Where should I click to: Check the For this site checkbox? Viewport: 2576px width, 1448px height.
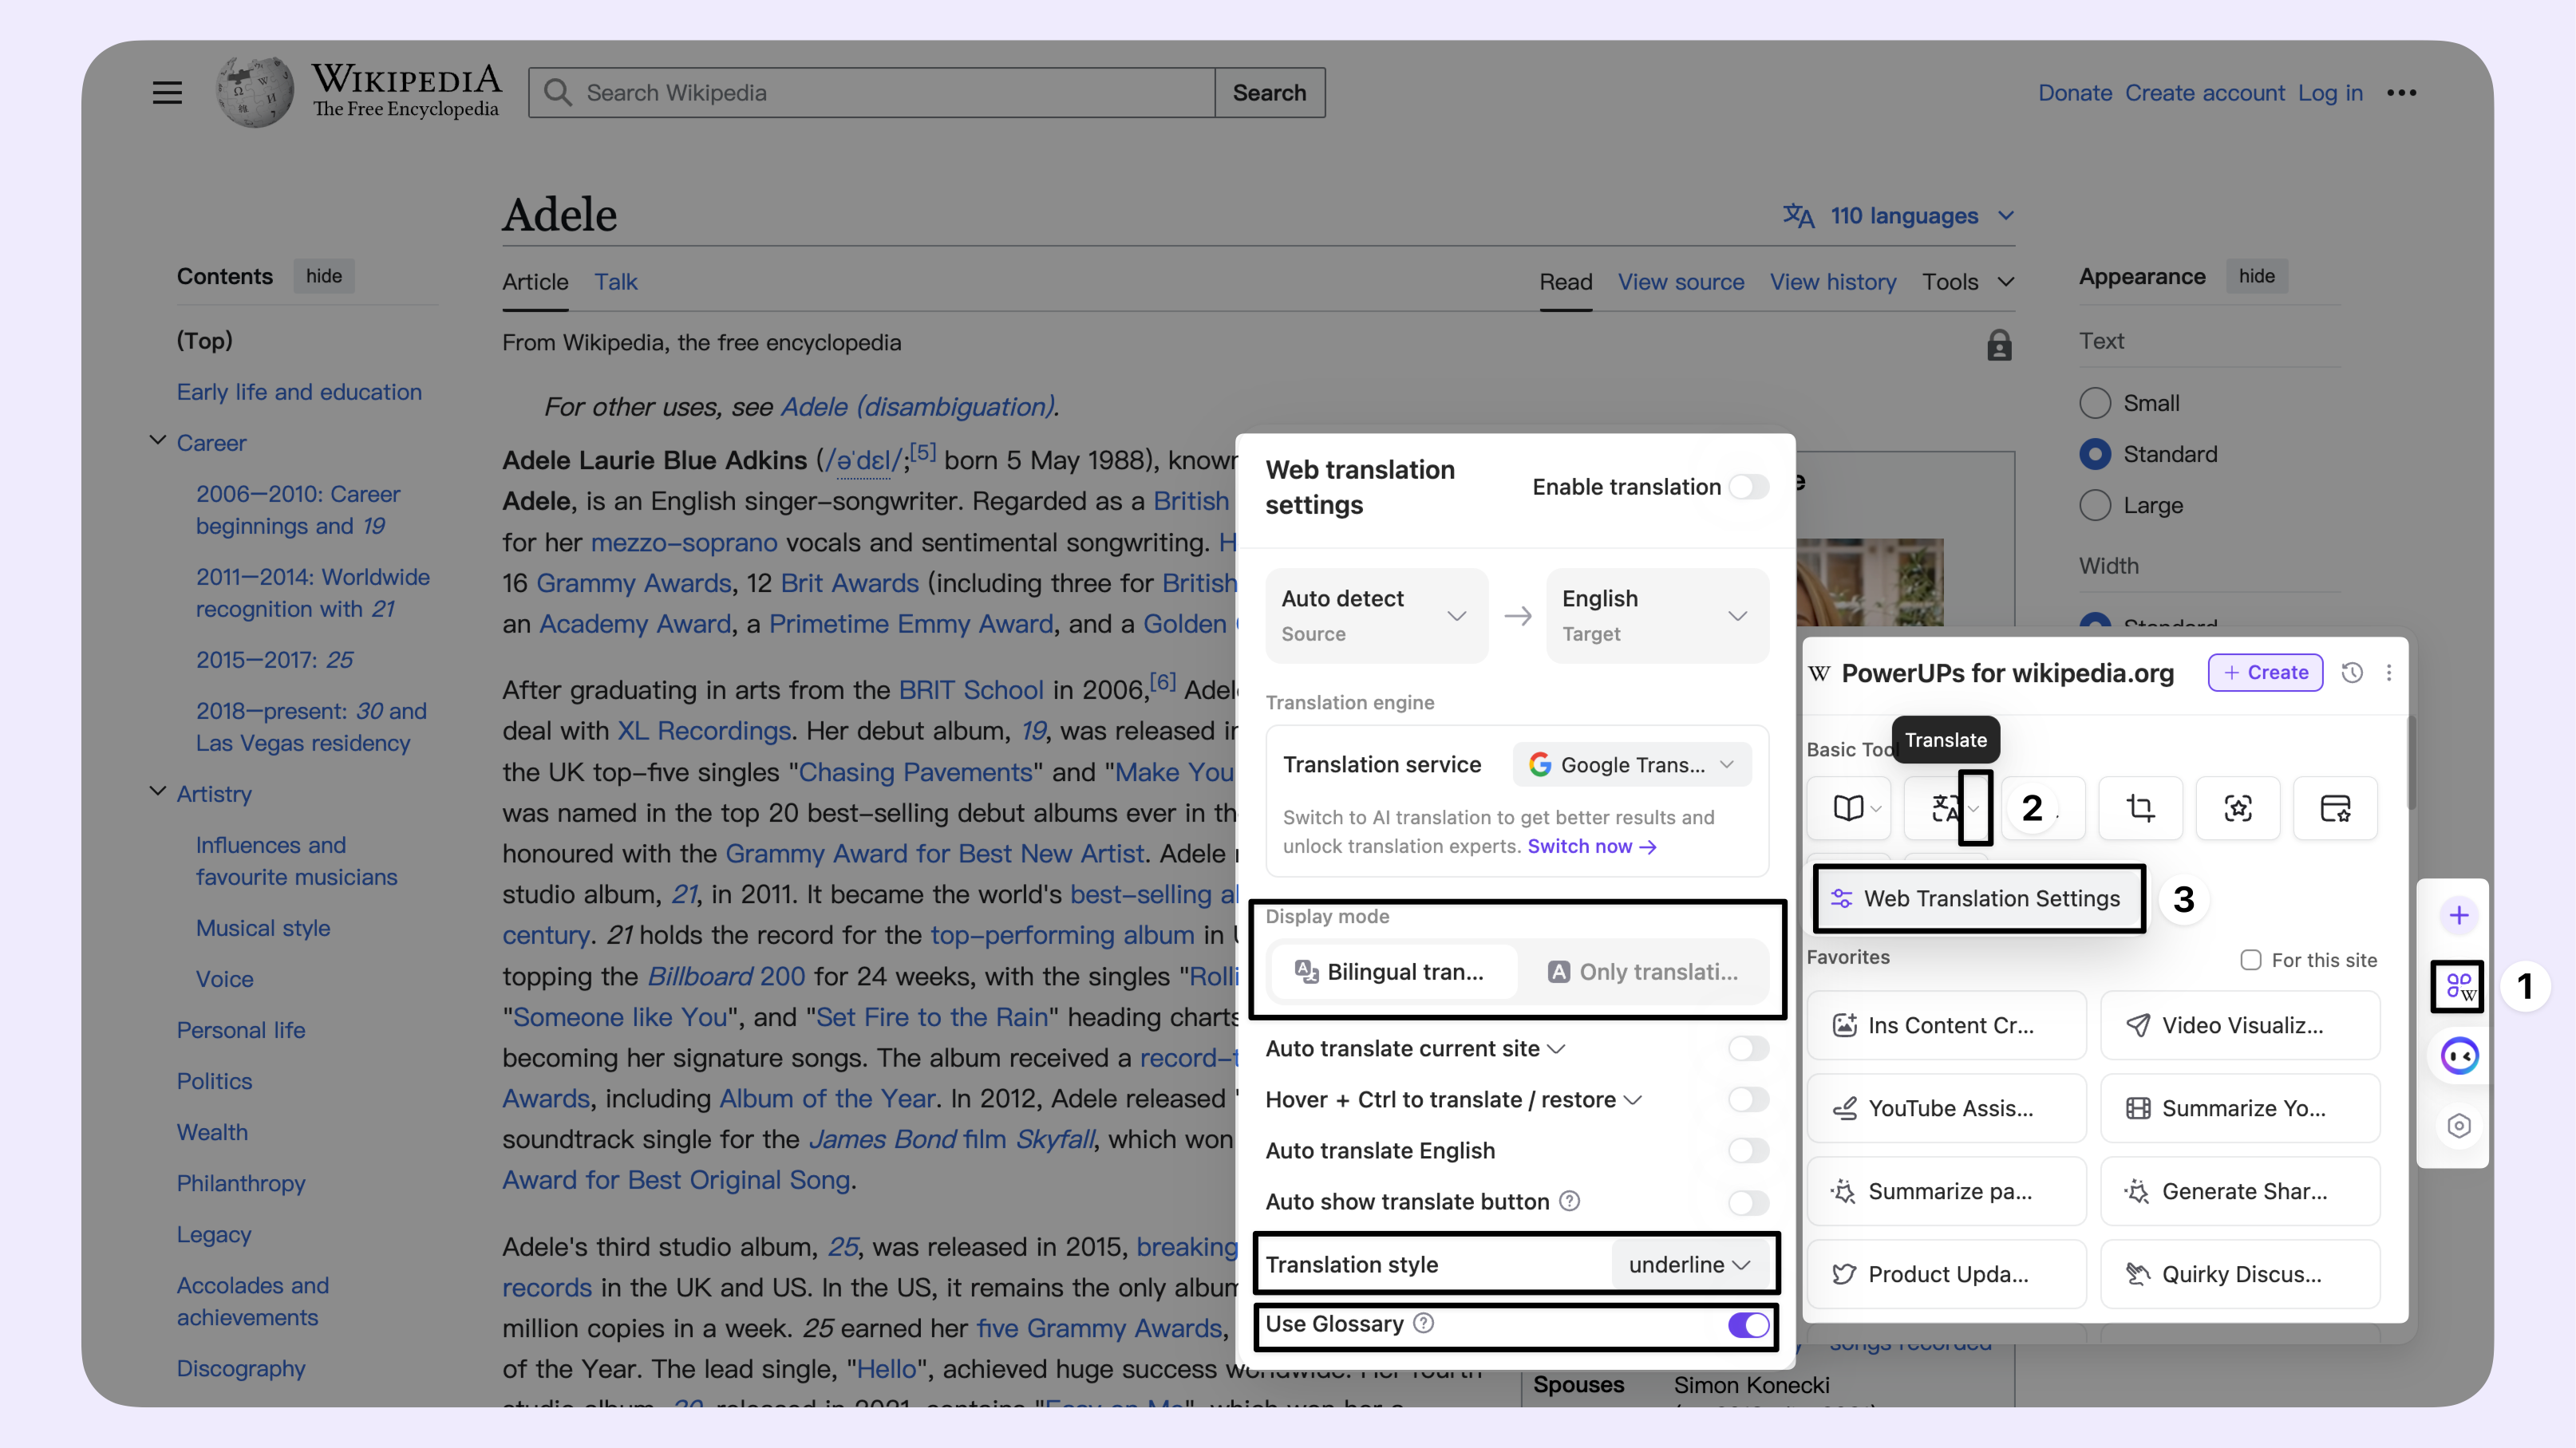pos(2250,960)
